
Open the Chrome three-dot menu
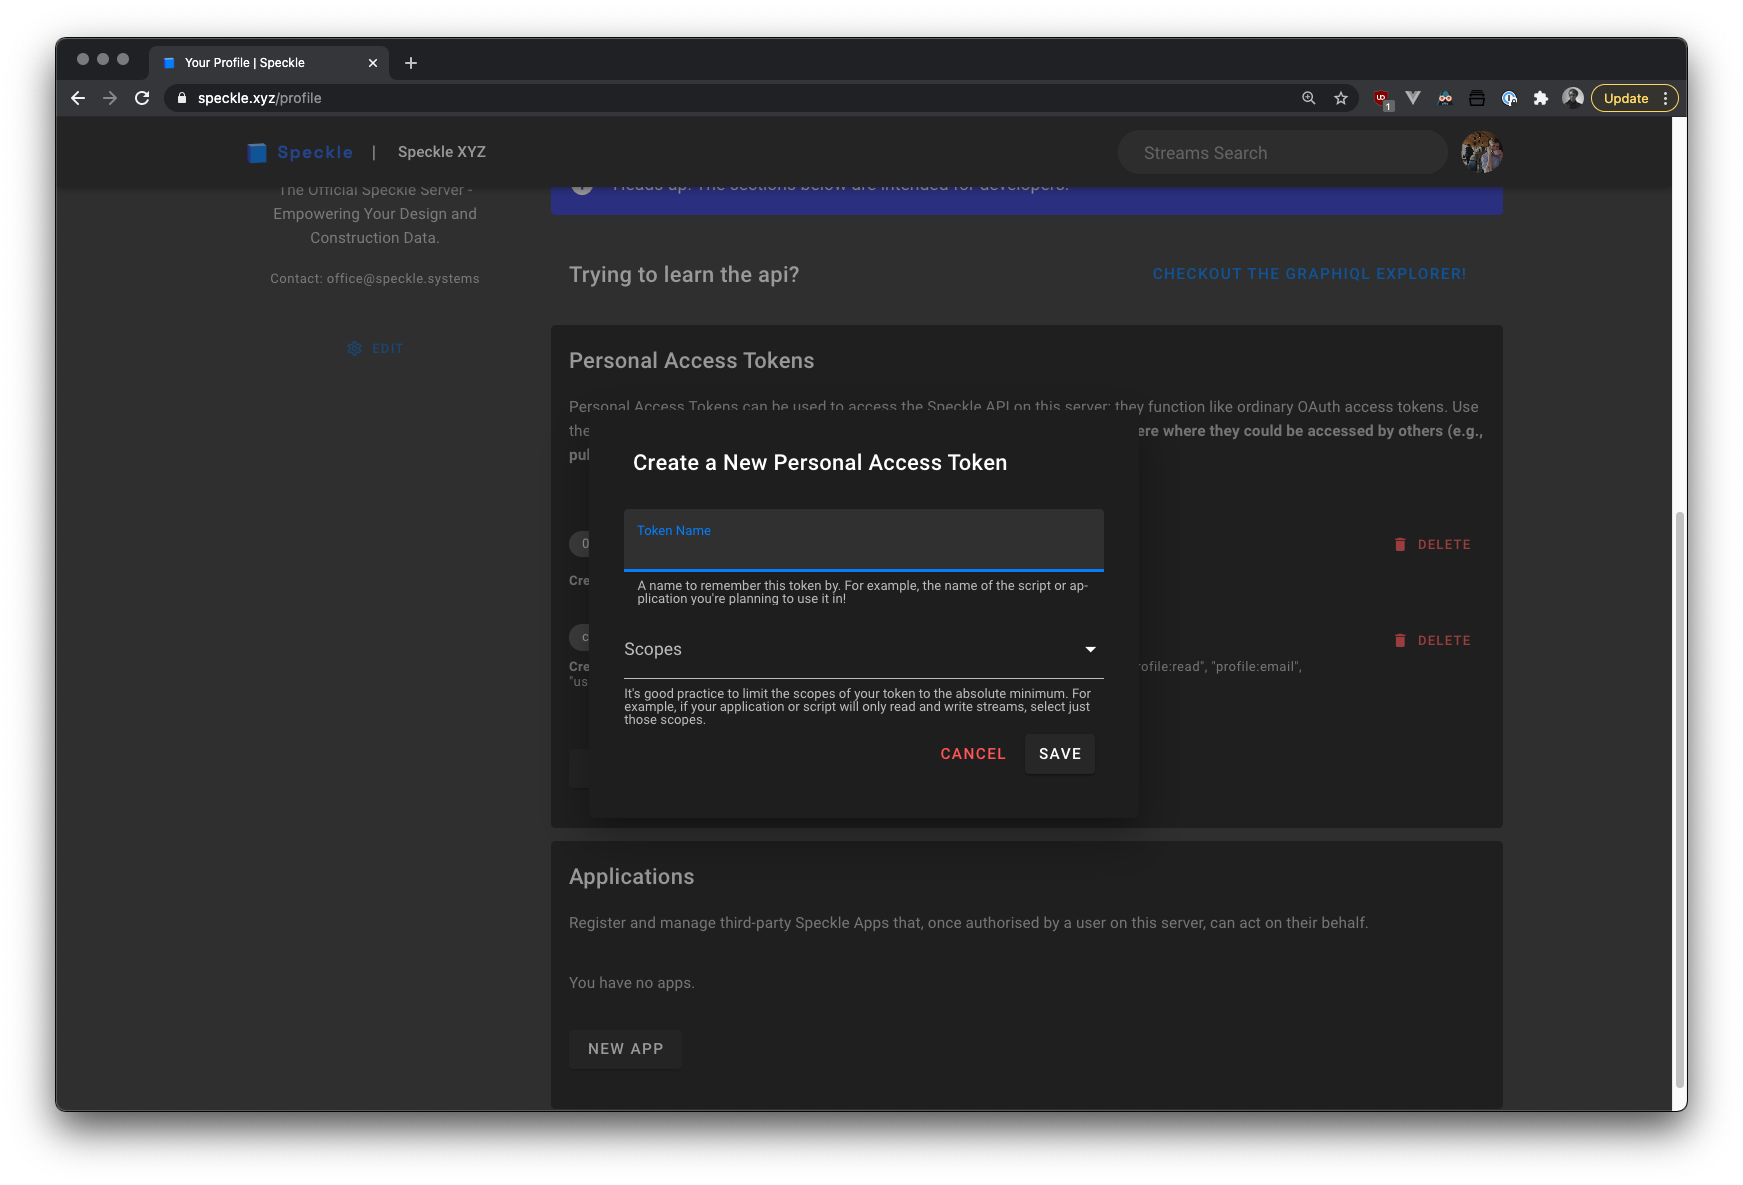[x=1666, y=98]
